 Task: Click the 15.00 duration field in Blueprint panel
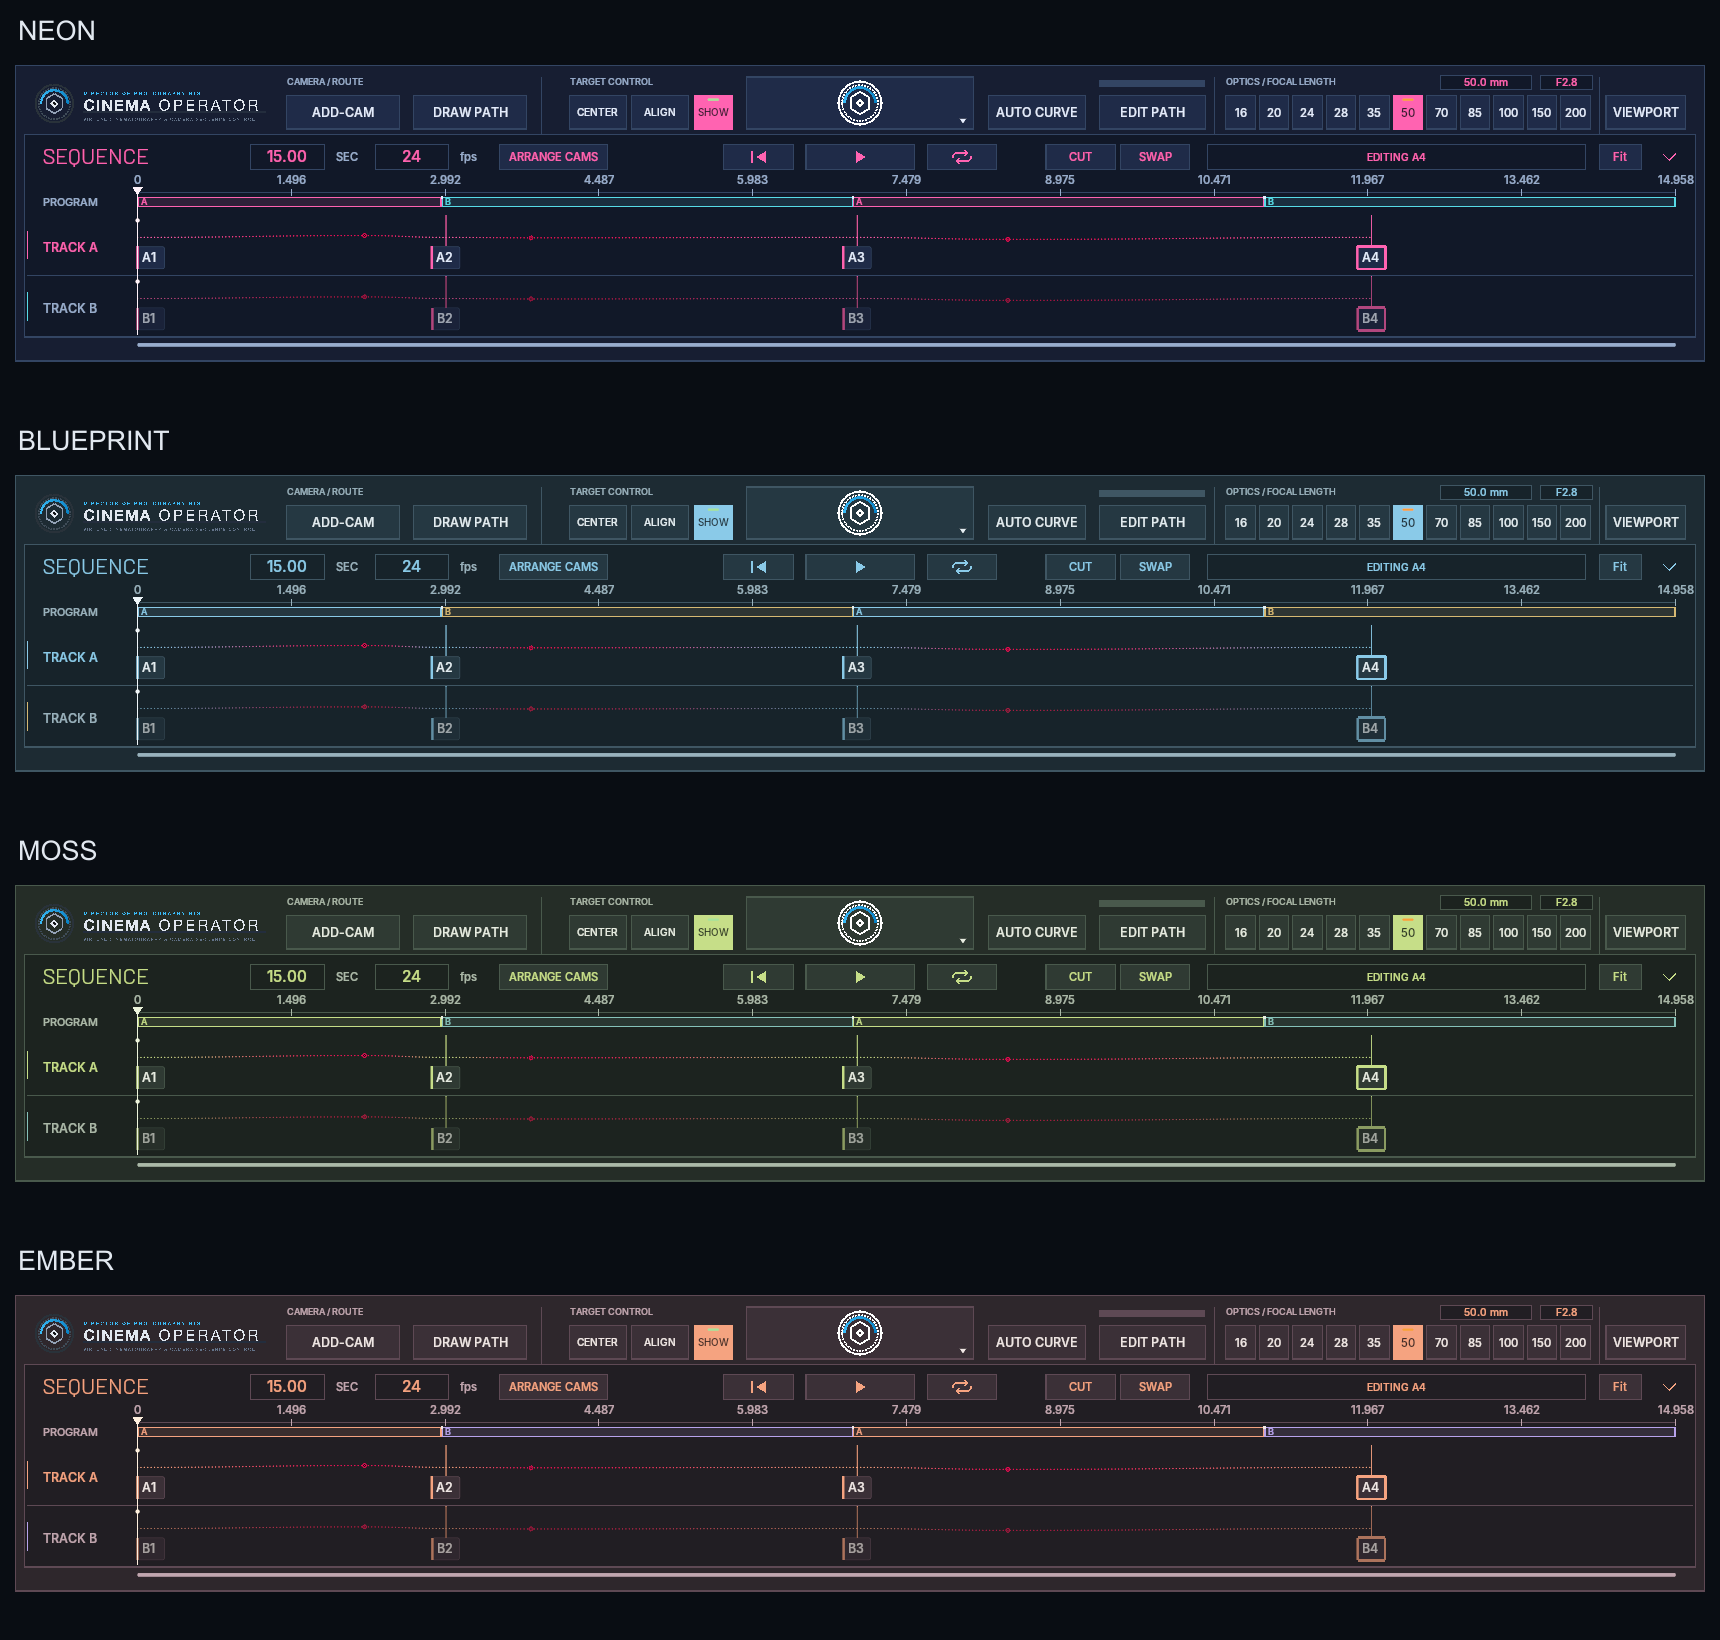[x=287, y=567]
